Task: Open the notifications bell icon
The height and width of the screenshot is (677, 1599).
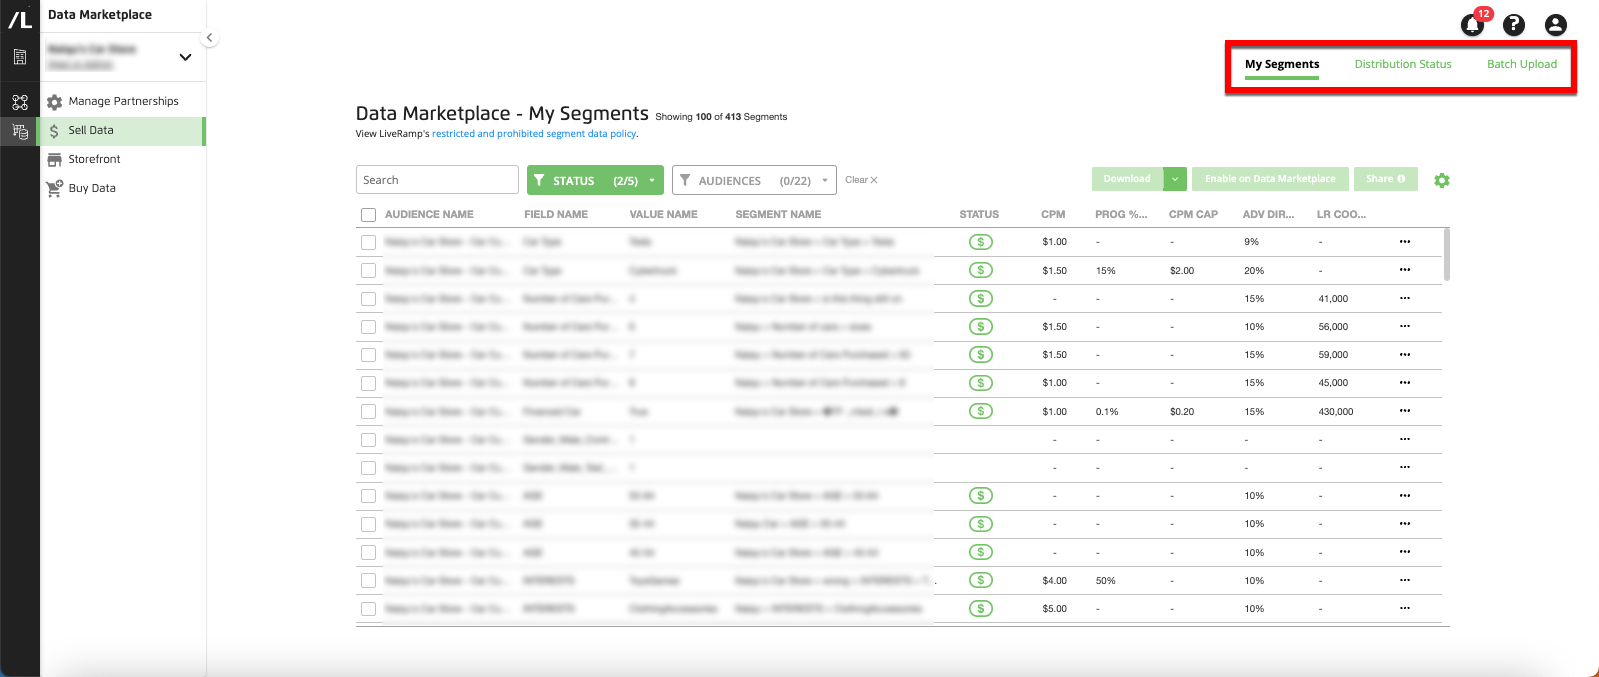Action: (x=1472, y=25)
